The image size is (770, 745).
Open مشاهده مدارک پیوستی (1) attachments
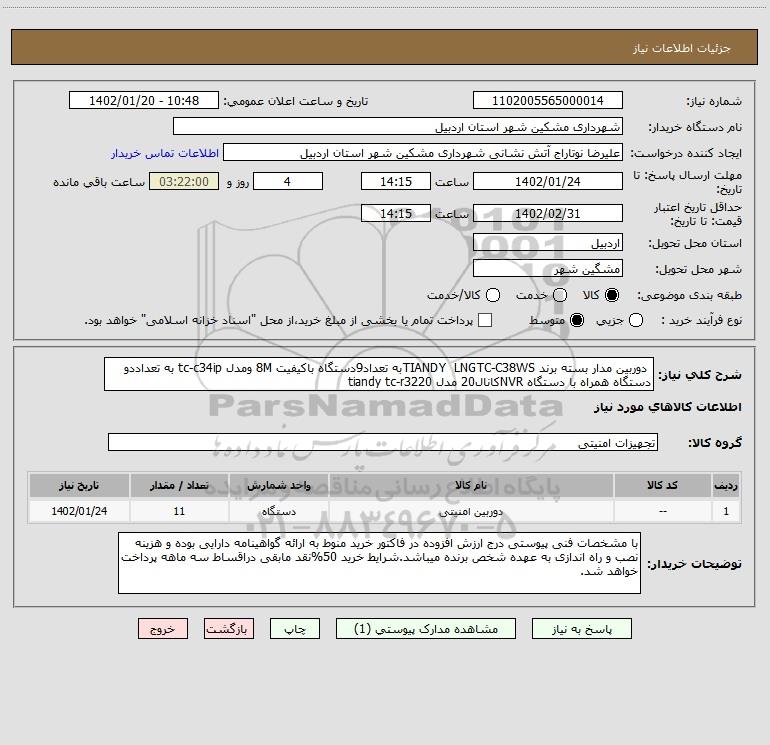[x=426, y=629]
